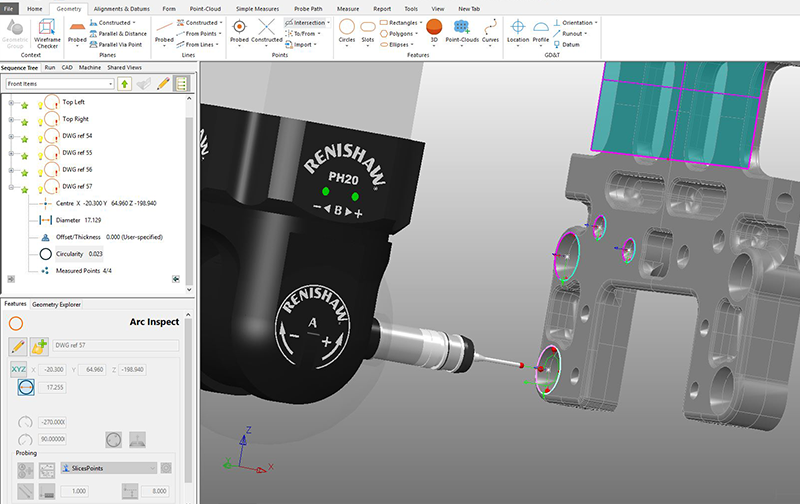
Task: Open the Wireframe Checker tool
Action: (47, 34)
